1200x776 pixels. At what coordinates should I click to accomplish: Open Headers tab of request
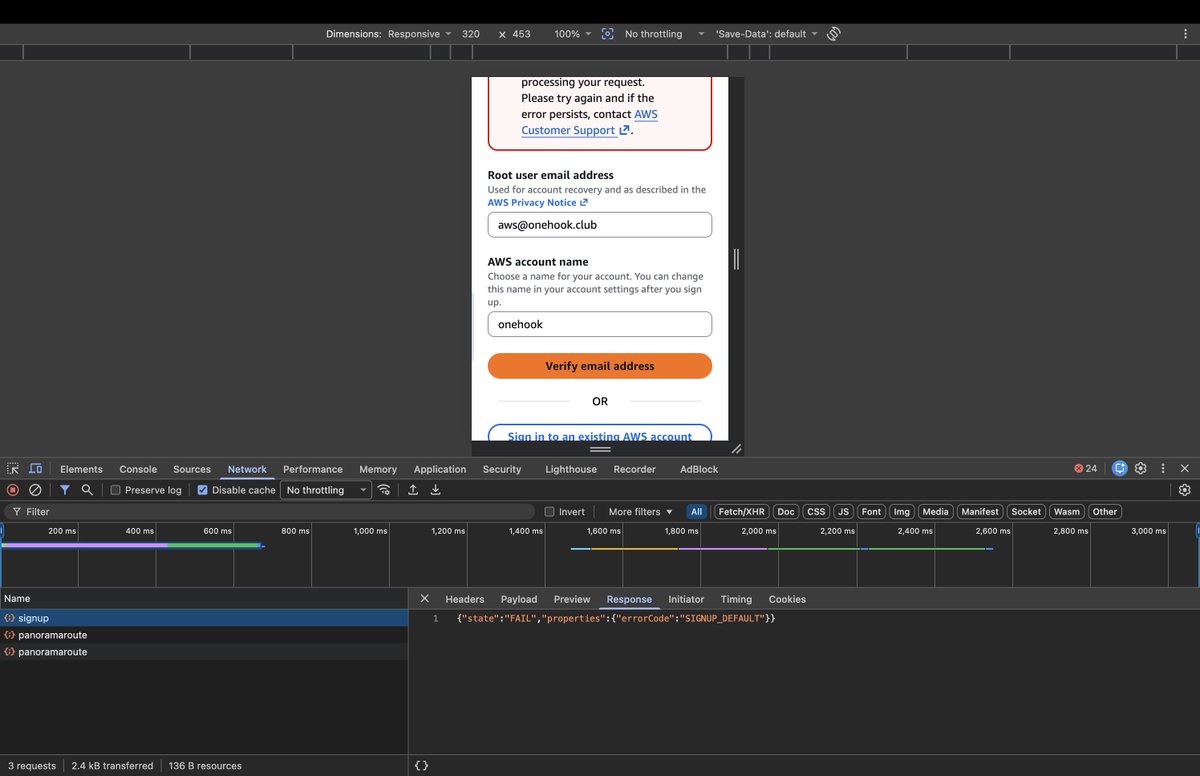click(465, 599)
